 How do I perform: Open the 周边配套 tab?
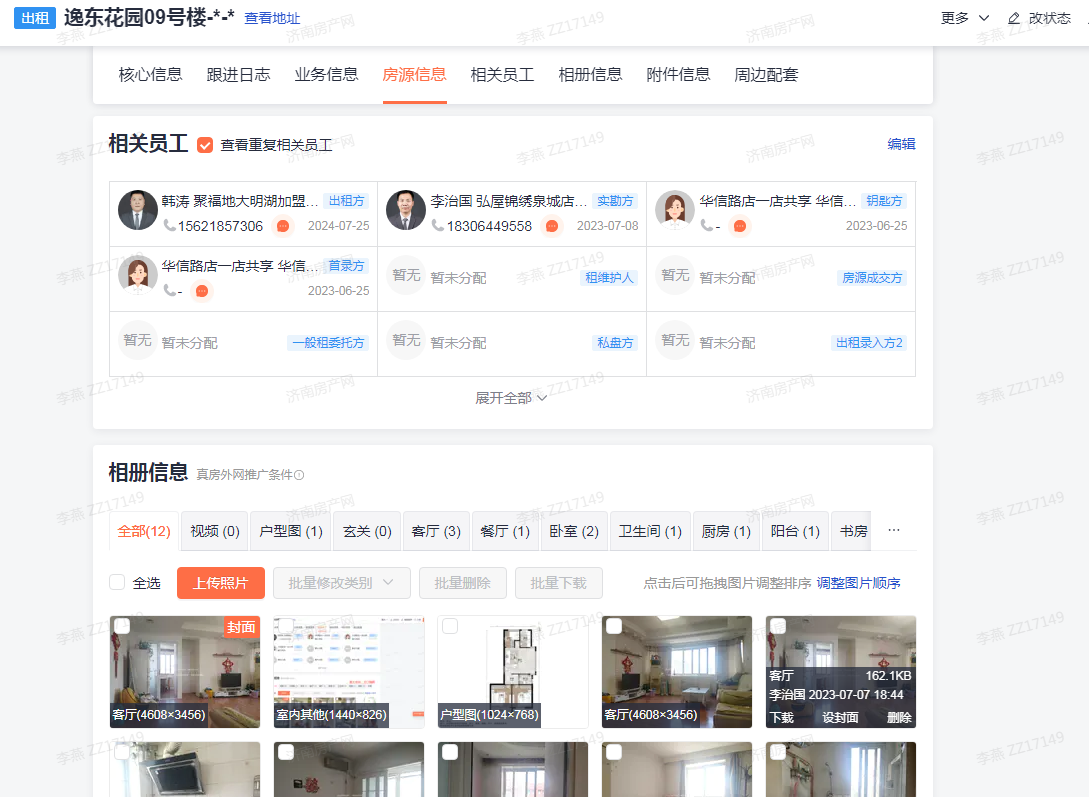tap(767, 75)
